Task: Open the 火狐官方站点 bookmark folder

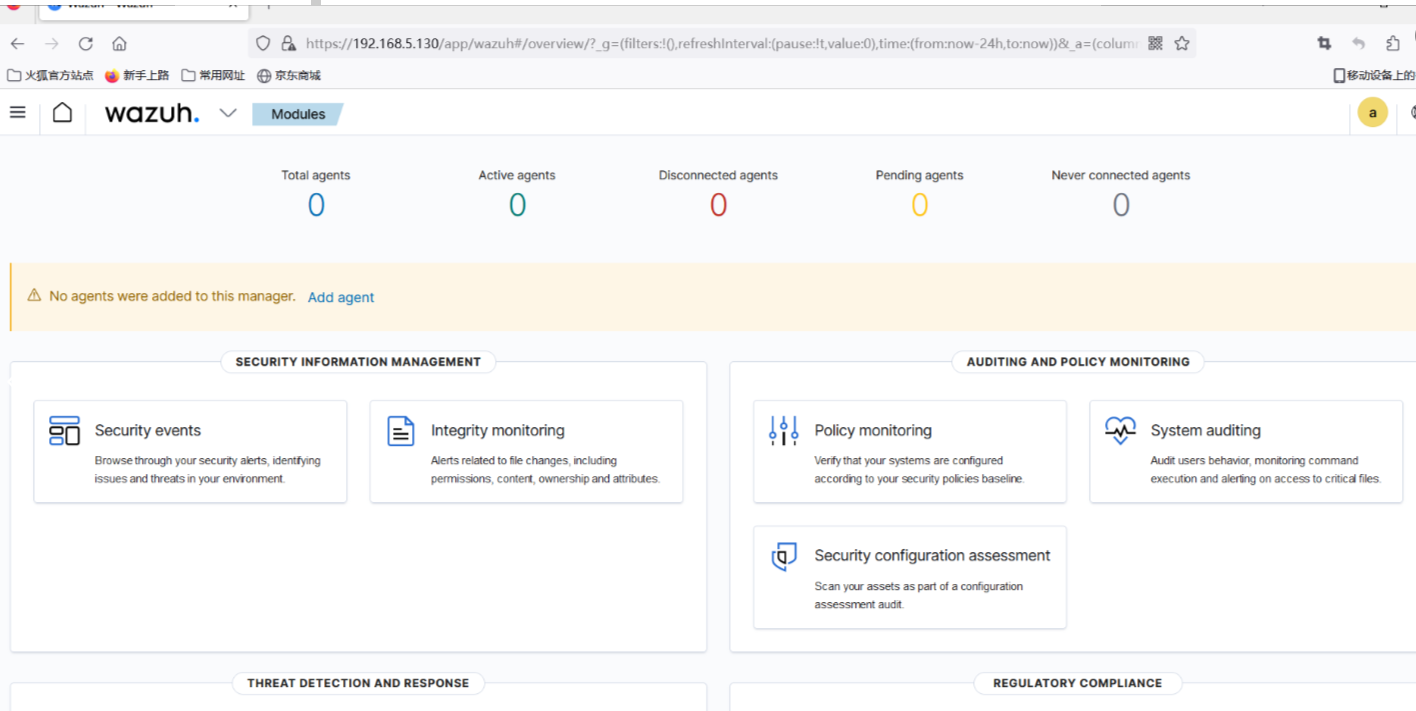Action: (50, 75)
